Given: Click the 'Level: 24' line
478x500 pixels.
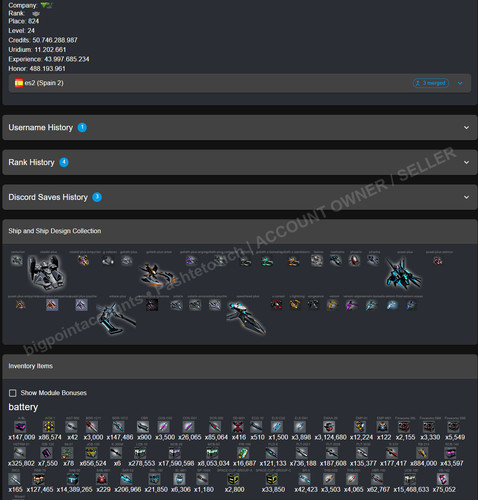Looking at the screenshot, I should pos(22,31).
